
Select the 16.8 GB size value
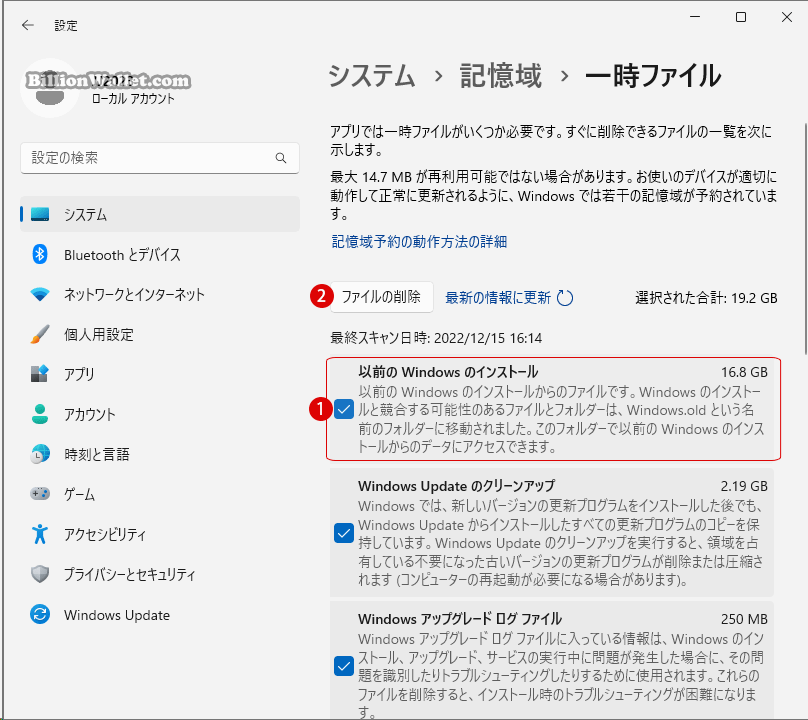(744, 372)
